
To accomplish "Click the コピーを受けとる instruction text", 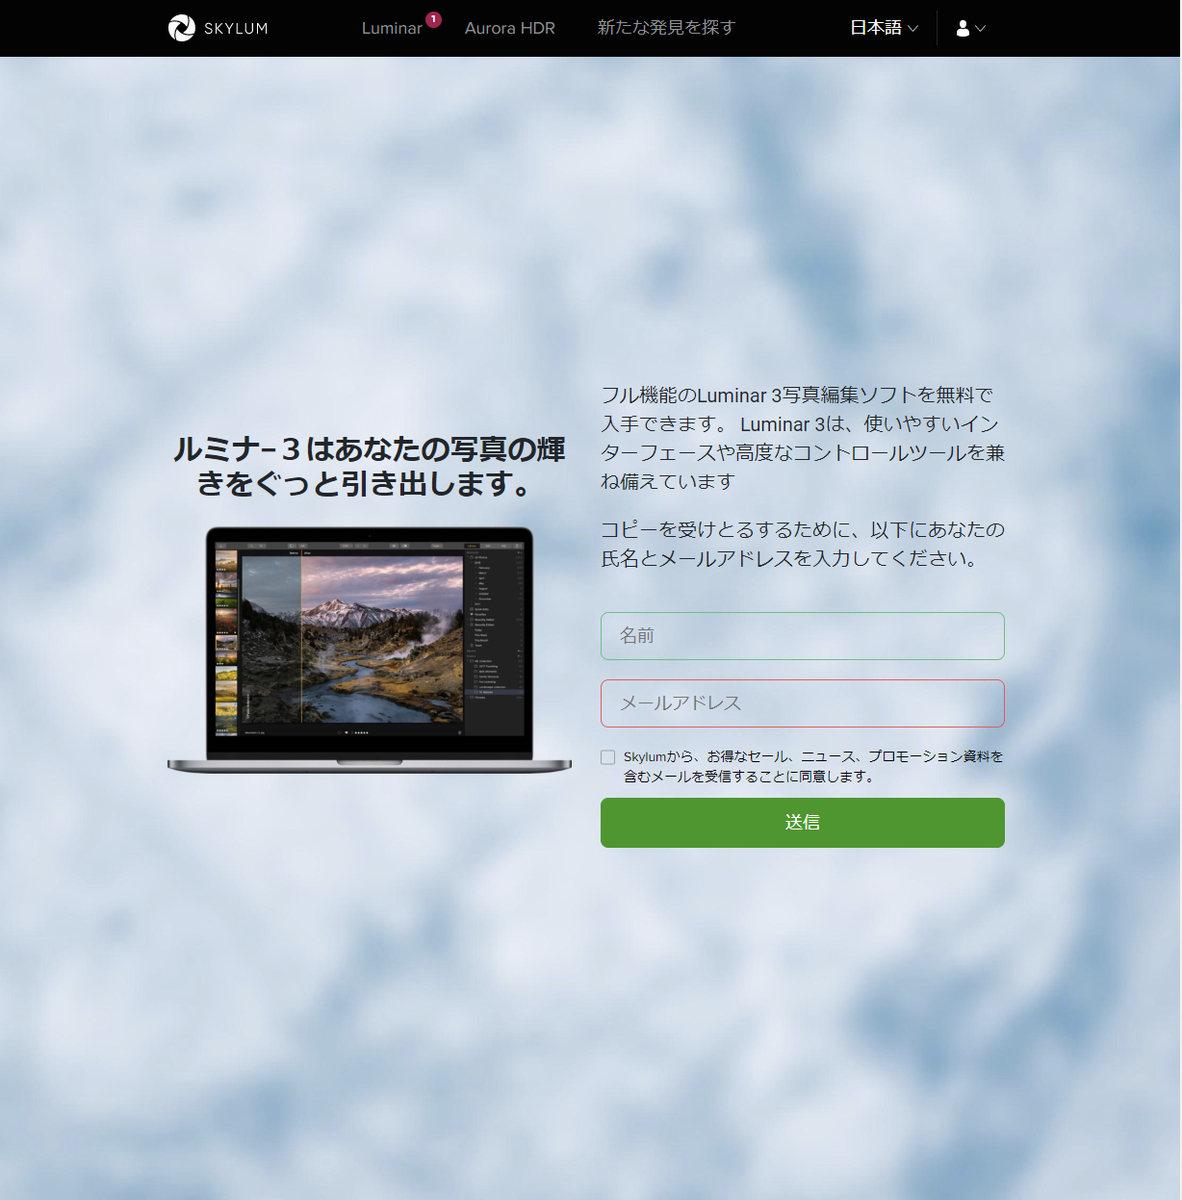I will 802,544.
